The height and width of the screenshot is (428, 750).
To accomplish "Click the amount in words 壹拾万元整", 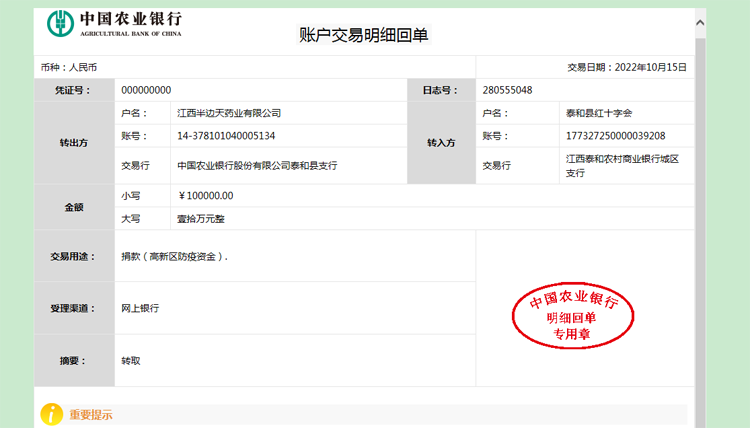I will tap(201, 219).
